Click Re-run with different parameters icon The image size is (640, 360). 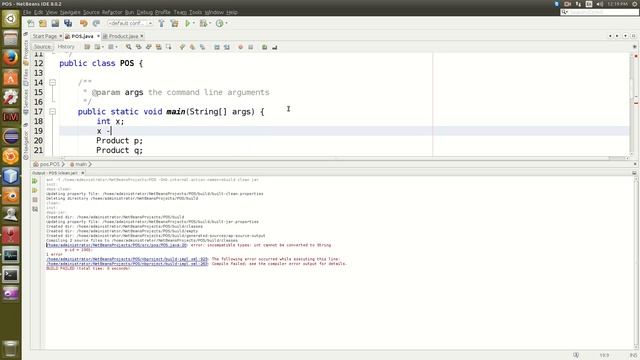(x=35, y=190)
